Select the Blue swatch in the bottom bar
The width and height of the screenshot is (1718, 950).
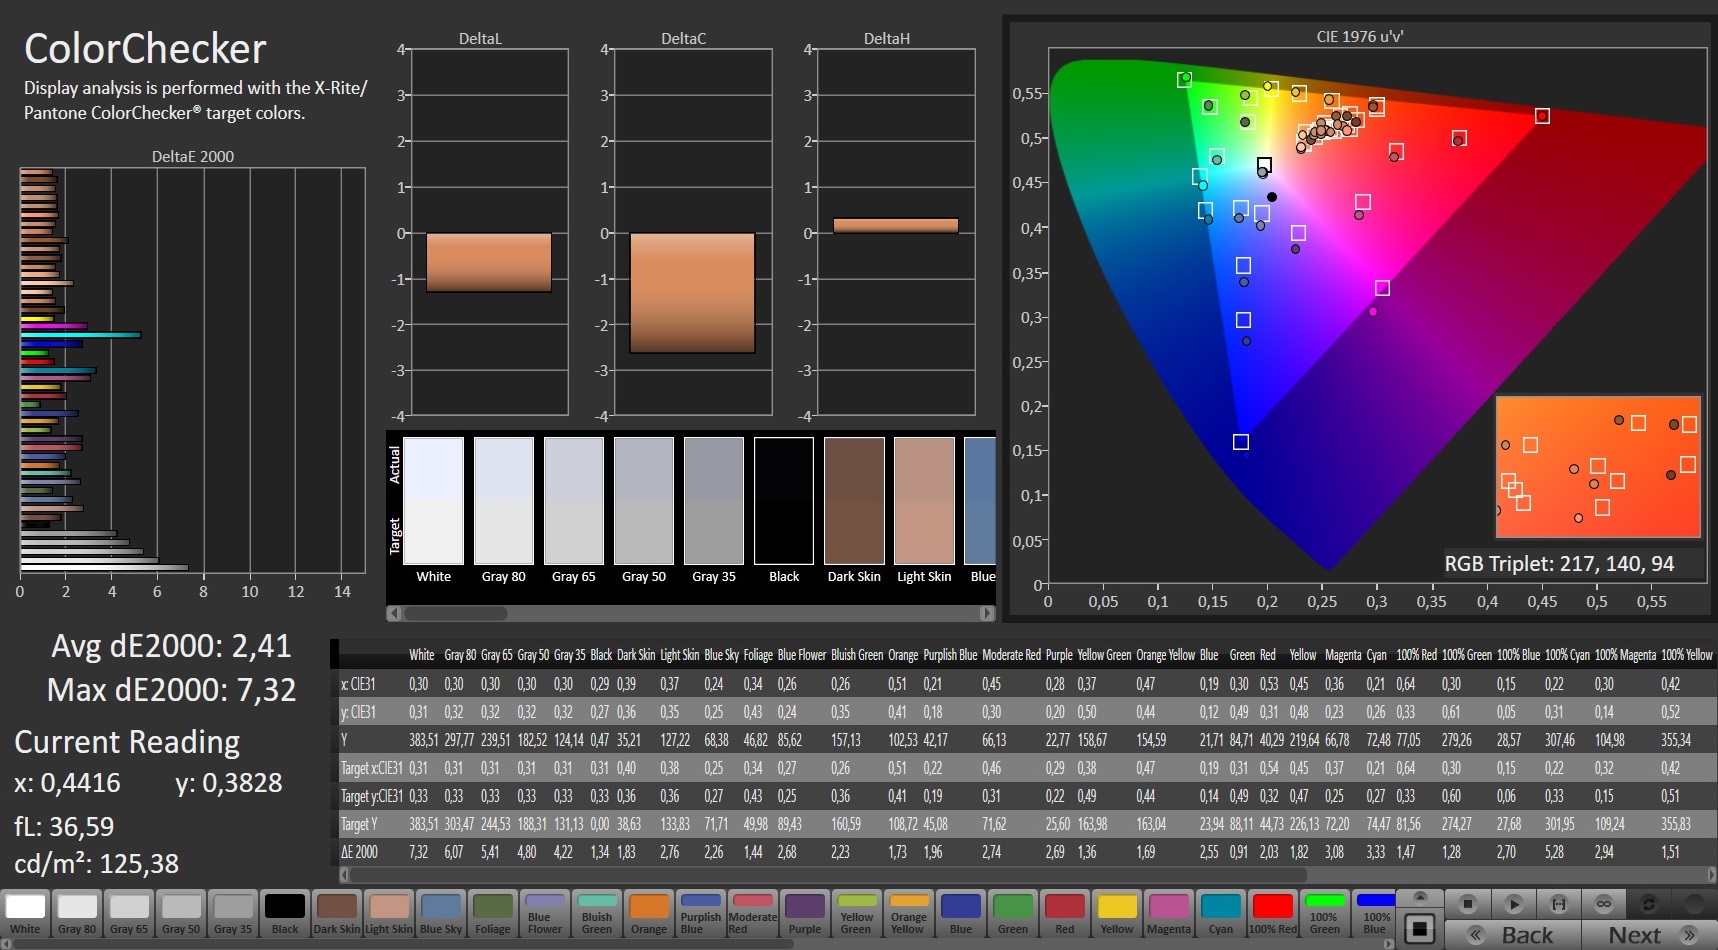pyautogui.click(x=961, y=914)
